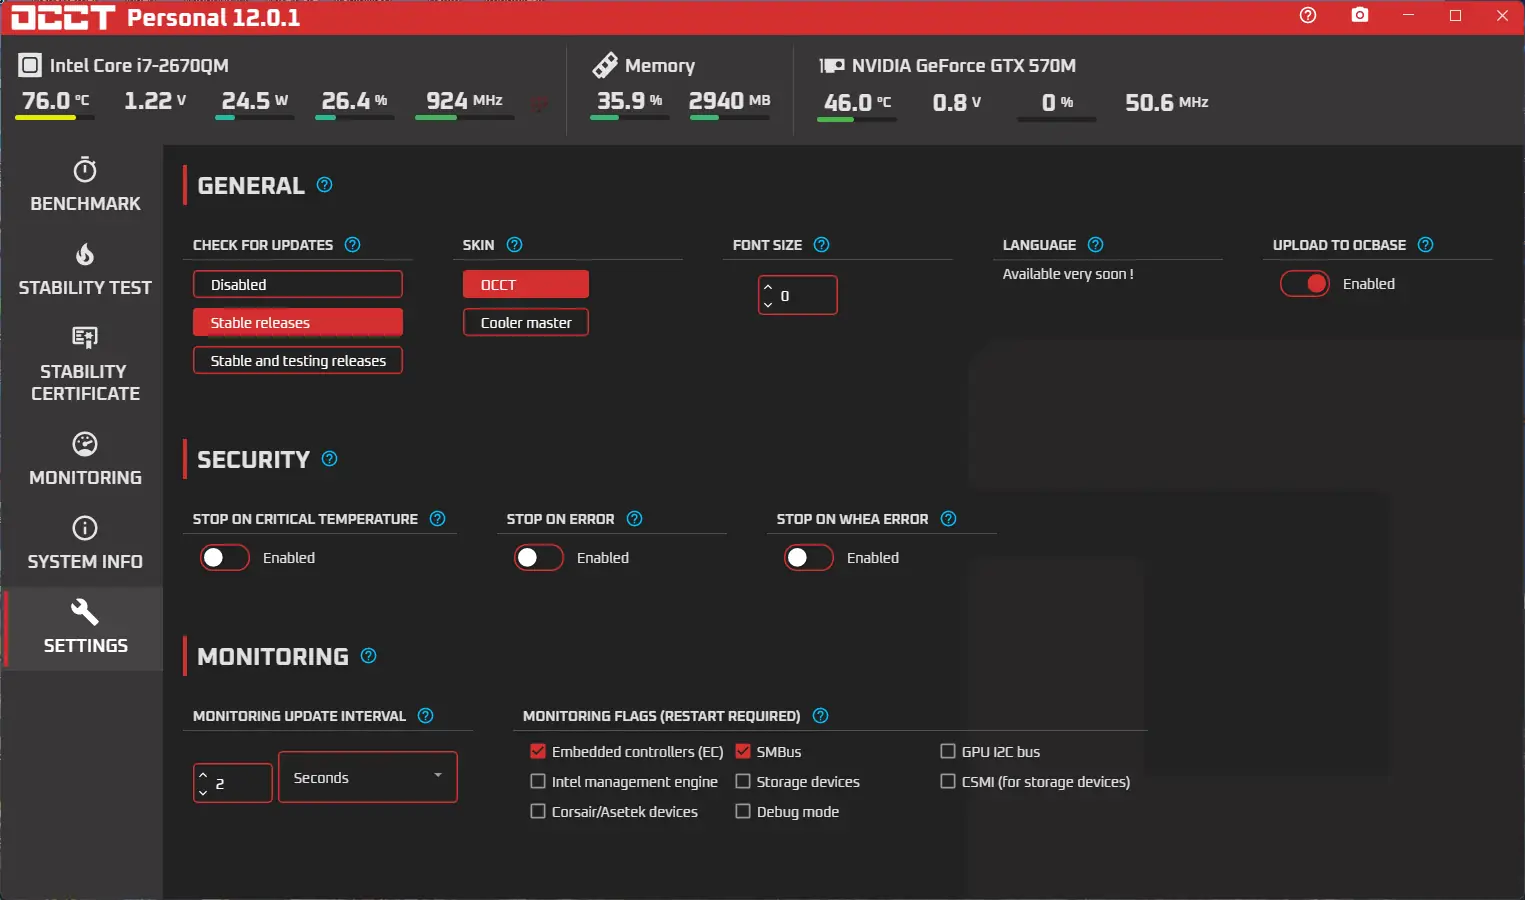Open the Seconds interval unit dropdown
This screenshot has width=1525, height=900.
[x=368, y=777]
